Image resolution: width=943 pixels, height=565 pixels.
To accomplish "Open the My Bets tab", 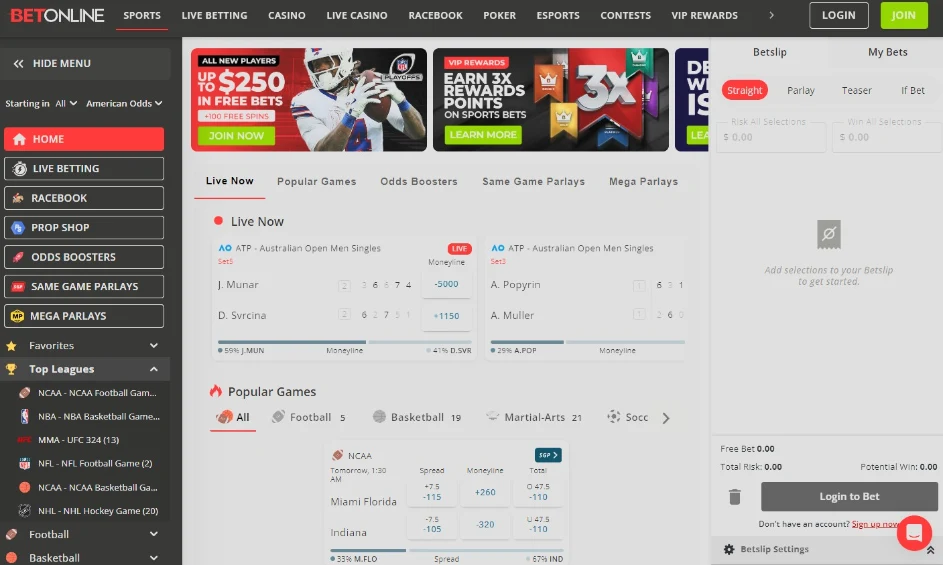I will coord(887,52).
